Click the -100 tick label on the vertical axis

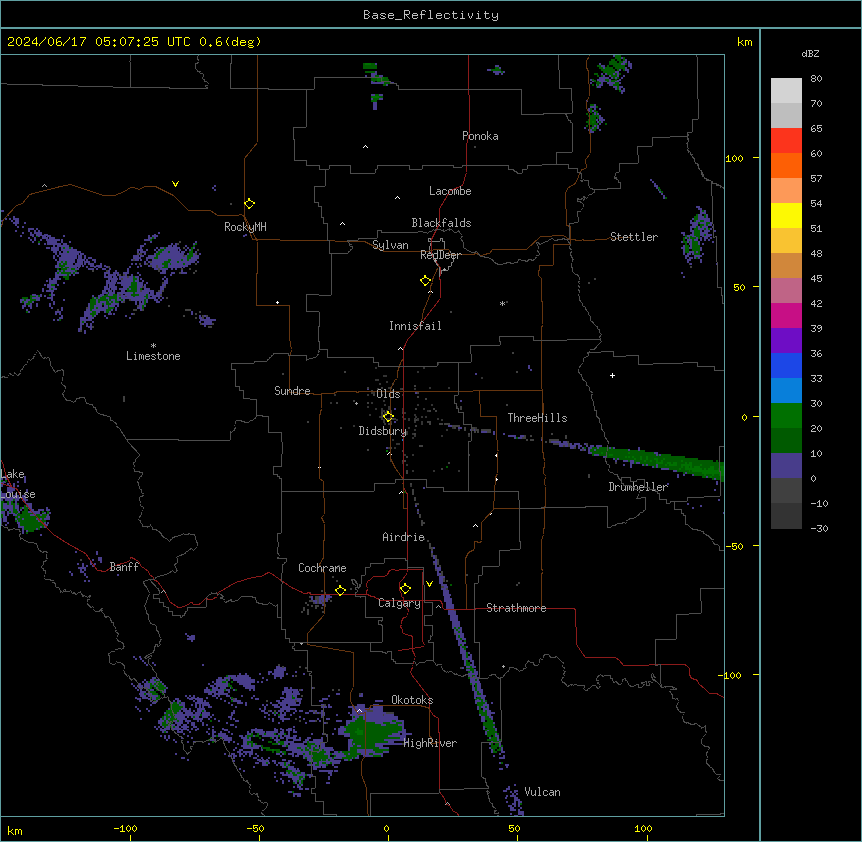tap(731, 675)
